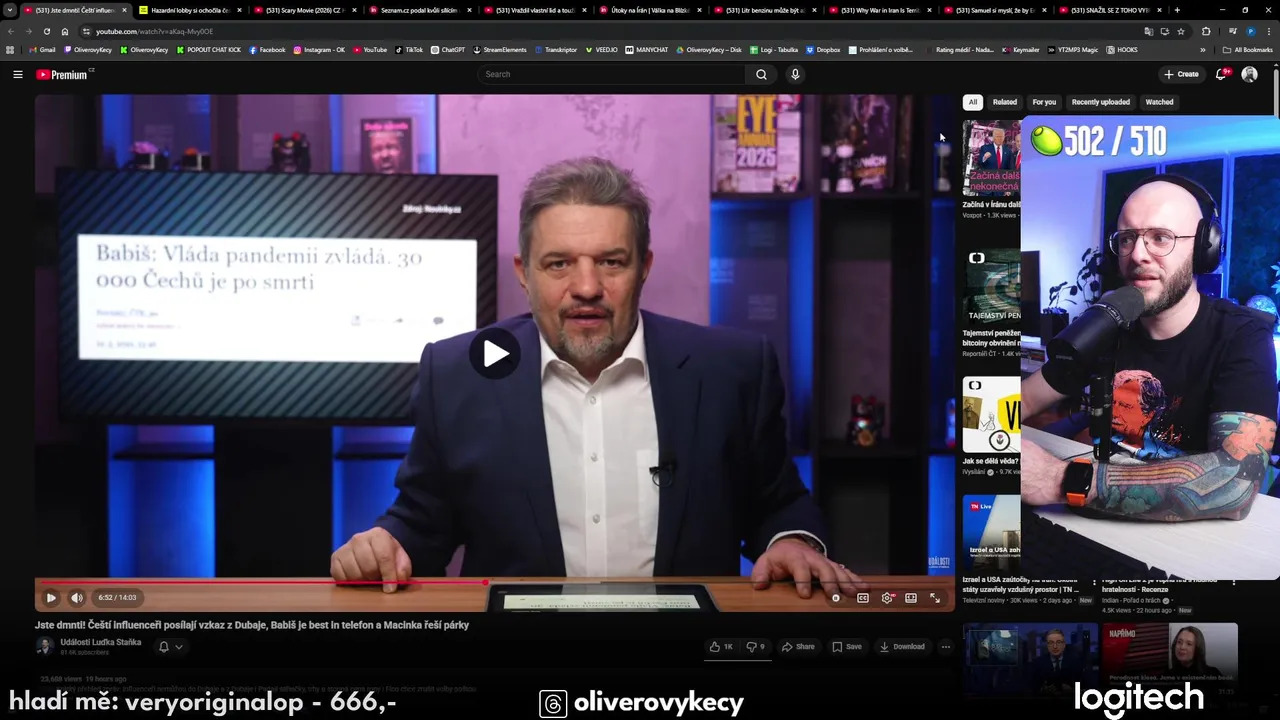
Task: Click the search magnifier button
Action: click(x=761, y=74)
